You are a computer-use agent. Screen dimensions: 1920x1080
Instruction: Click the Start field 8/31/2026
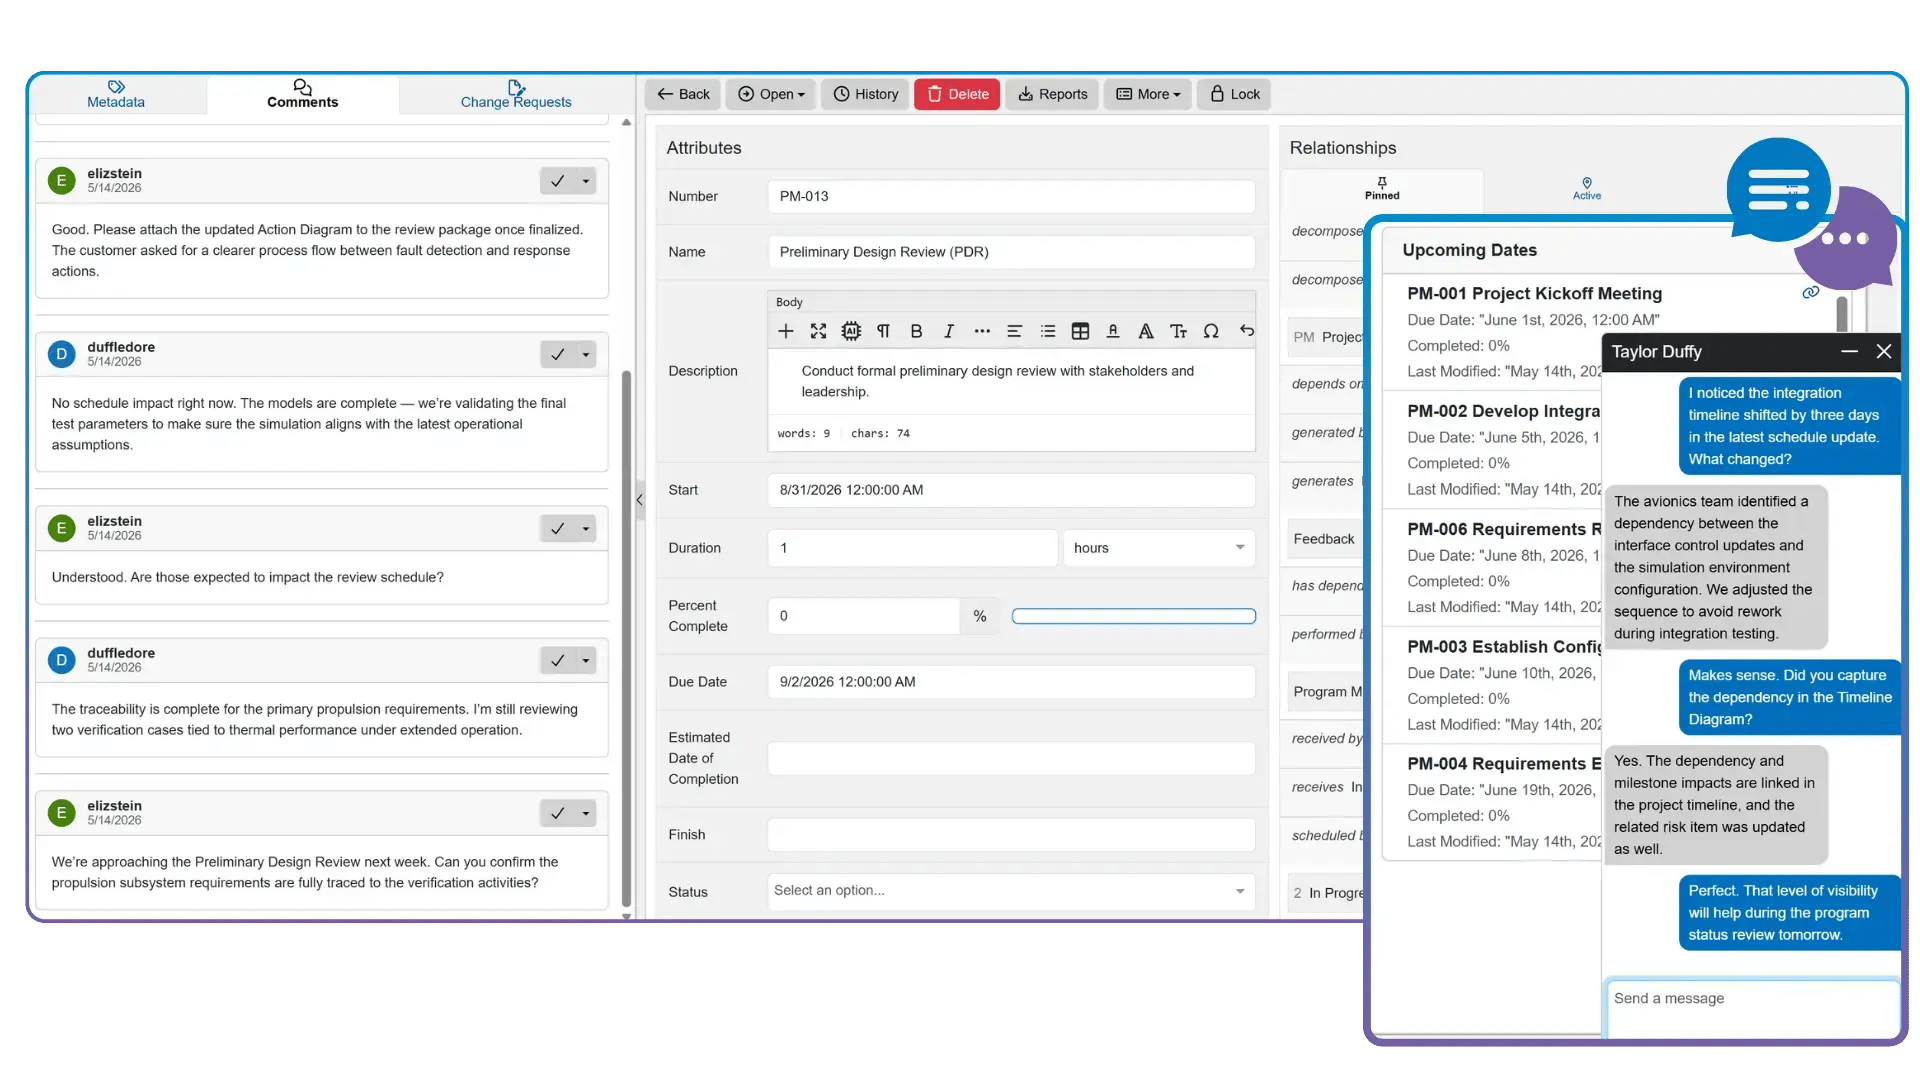click(1011, 490)
